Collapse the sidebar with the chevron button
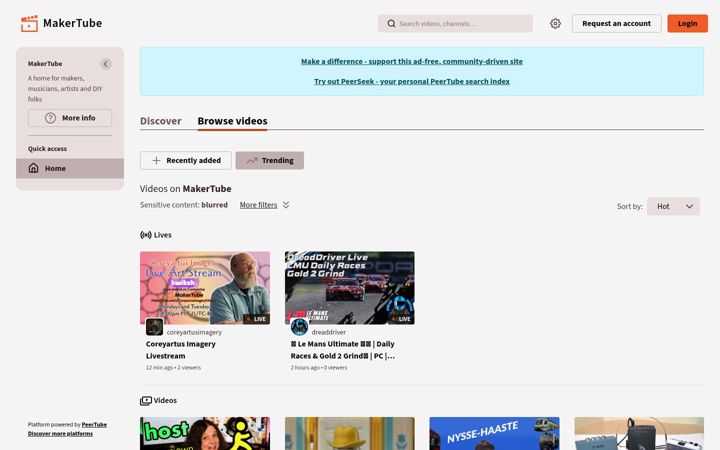The height and width of the screenshot is (450, 720). (x=106, y=64)
